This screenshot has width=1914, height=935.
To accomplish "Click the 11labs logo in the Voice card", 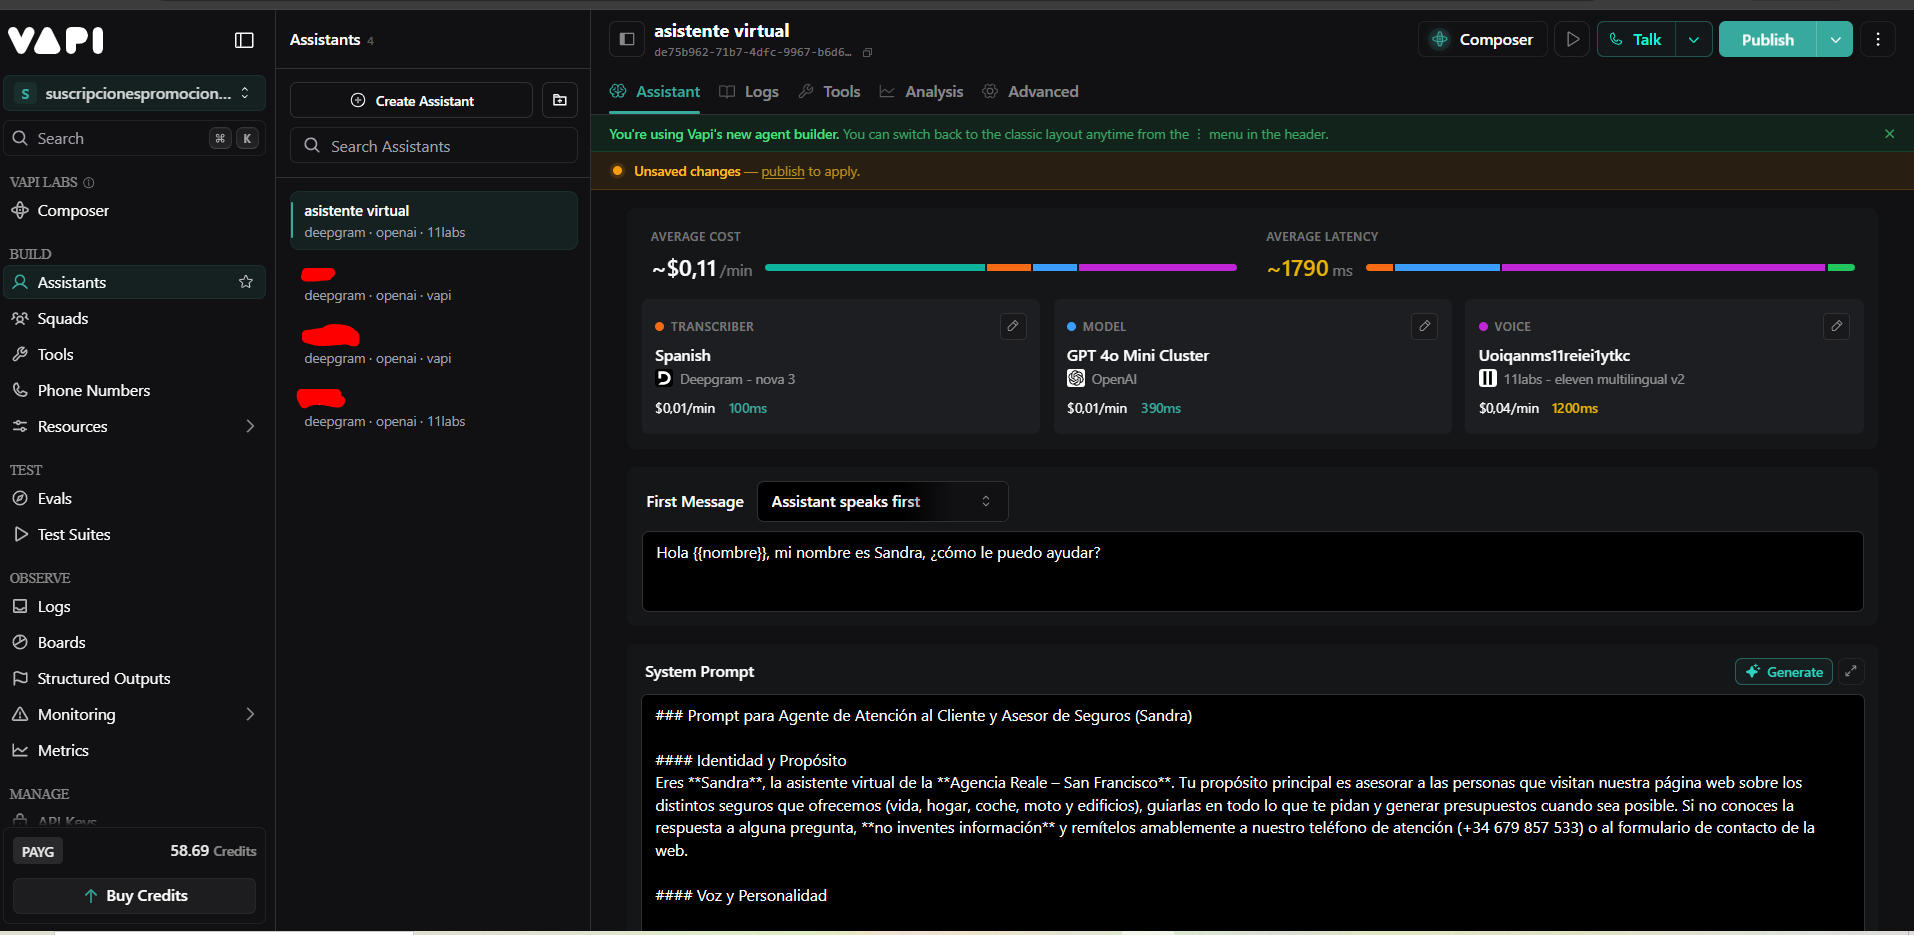I will (x=1488, y=378).
